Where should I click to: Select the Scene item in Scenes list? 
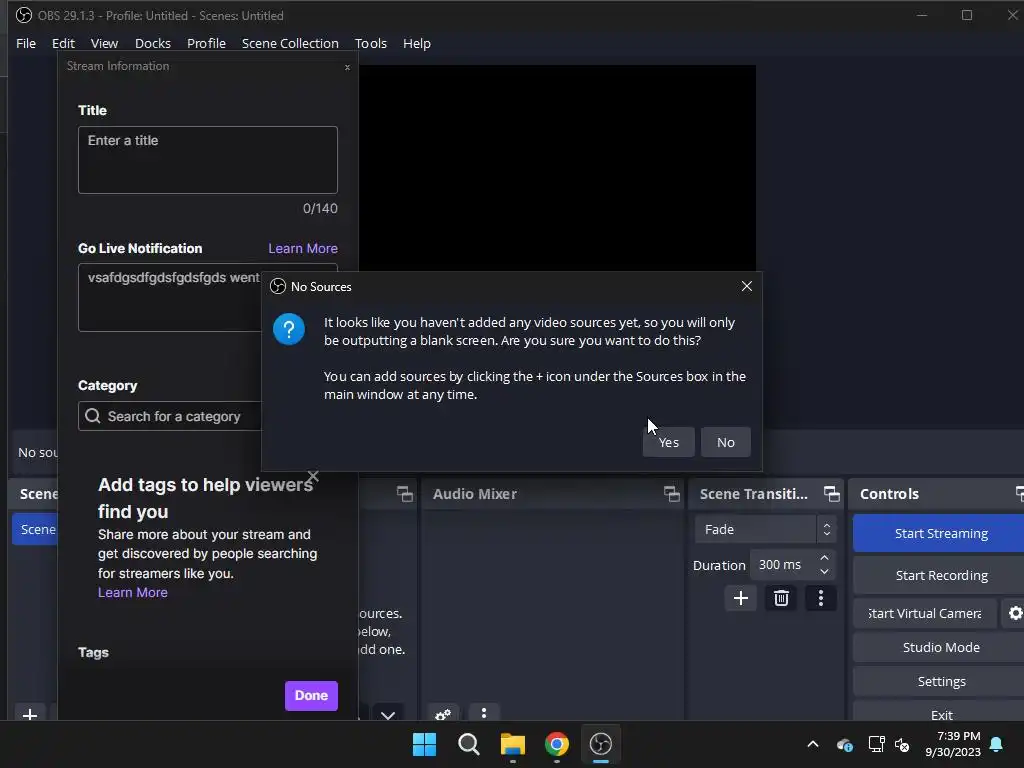click(x=35, y=529)
